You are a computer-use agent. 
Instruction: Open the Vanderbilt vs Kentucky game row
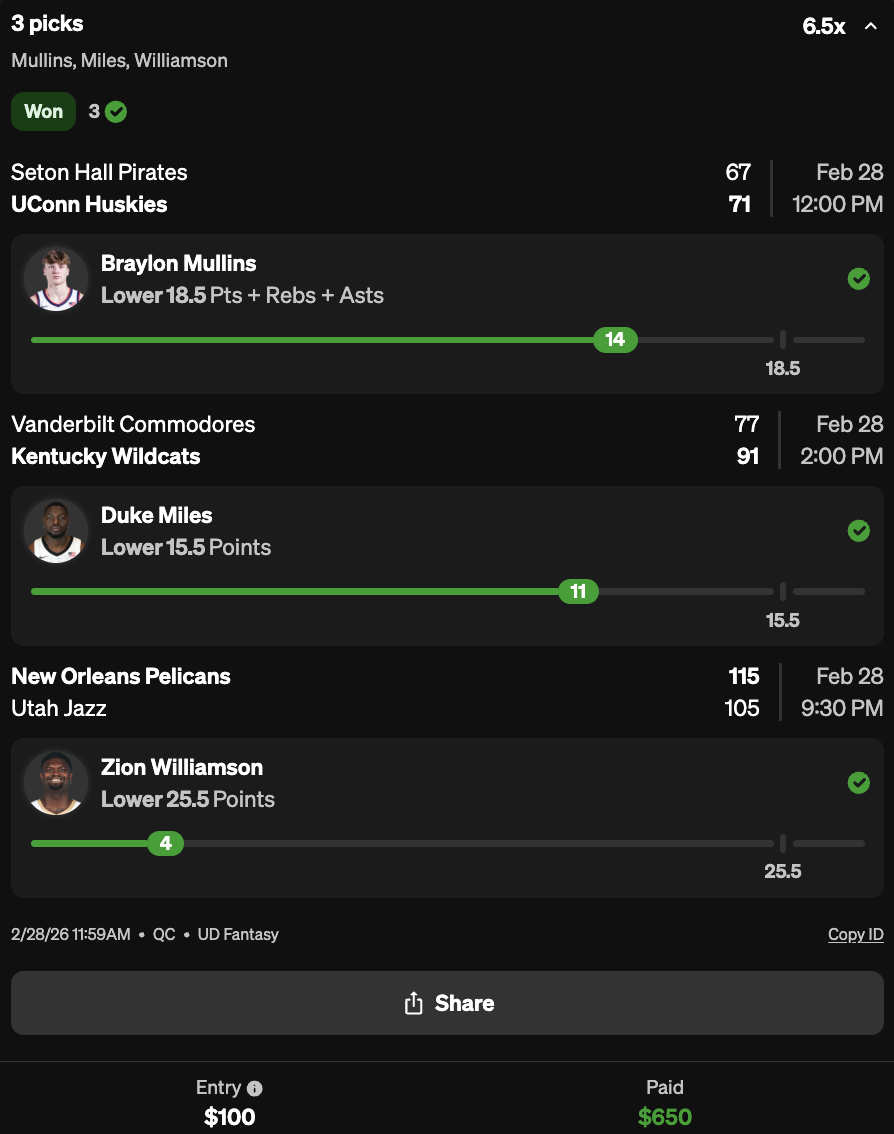pos(447,441)
